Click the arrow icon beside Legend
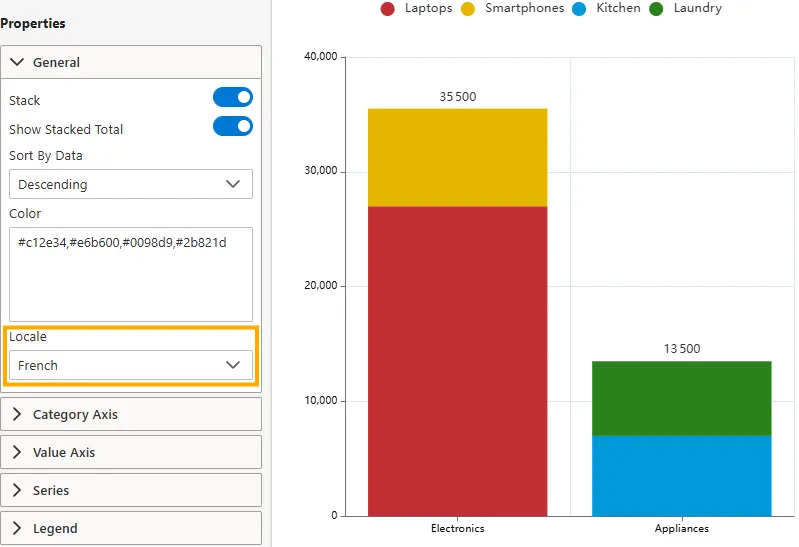This screenshot has height=547, width=799. [17, 528]
